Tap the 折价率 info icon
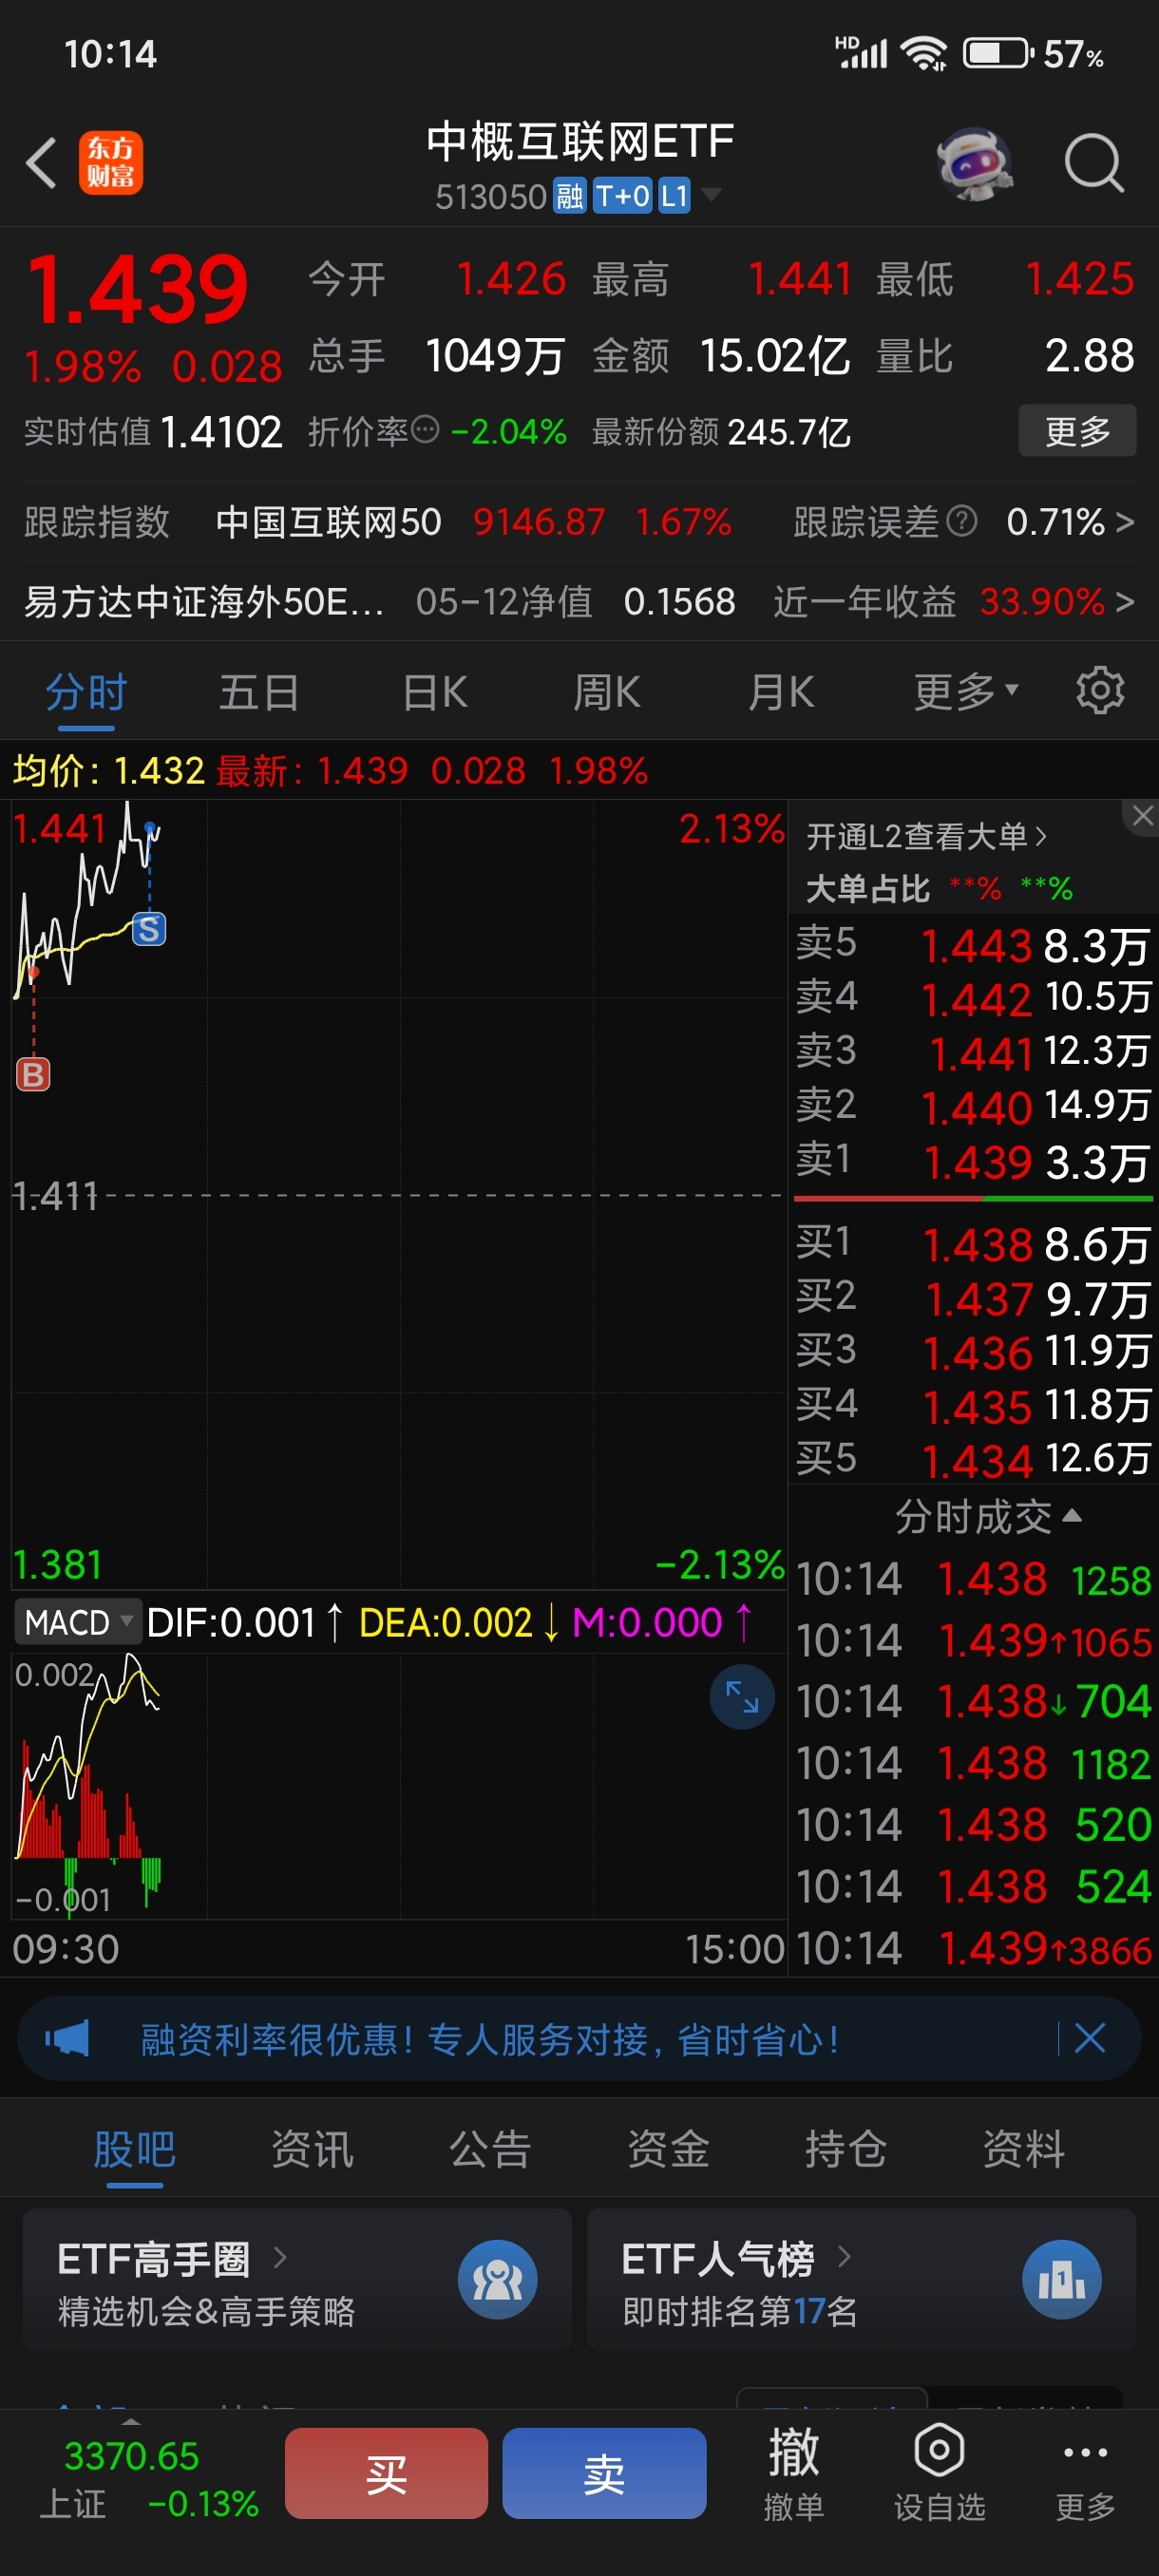 pyautogui.click(x=425, y=430)
